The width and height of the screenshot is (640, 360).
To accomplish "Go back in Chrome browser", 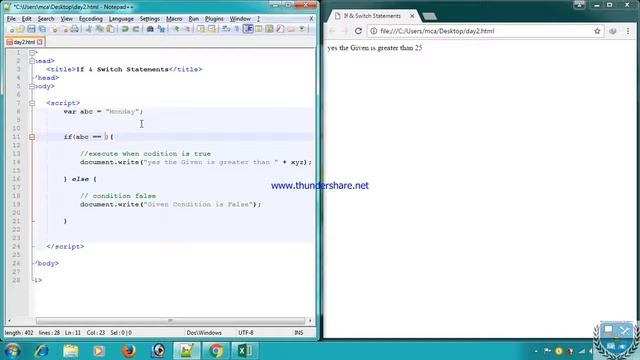I will point(332,31).
